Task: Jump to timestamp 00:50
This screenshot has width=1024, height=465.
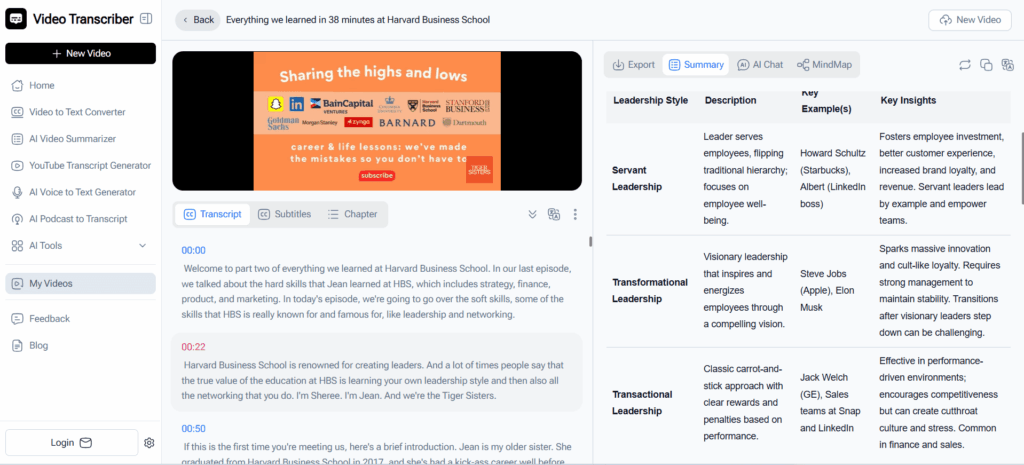Action: [x=193, y=429]
